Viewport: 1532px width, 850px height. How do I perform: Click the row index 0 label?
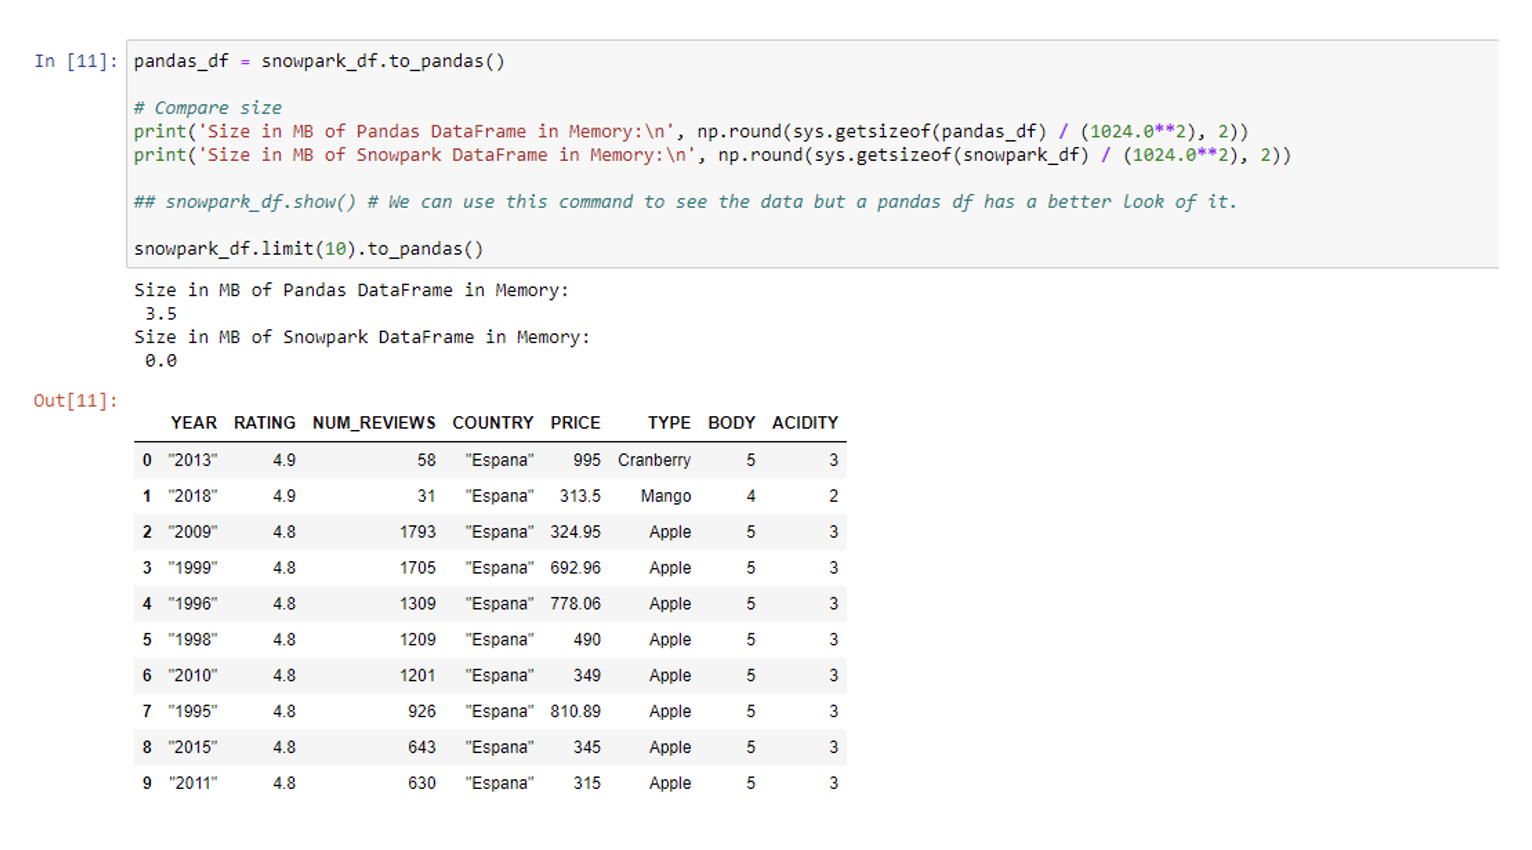(x=147, y=460)
